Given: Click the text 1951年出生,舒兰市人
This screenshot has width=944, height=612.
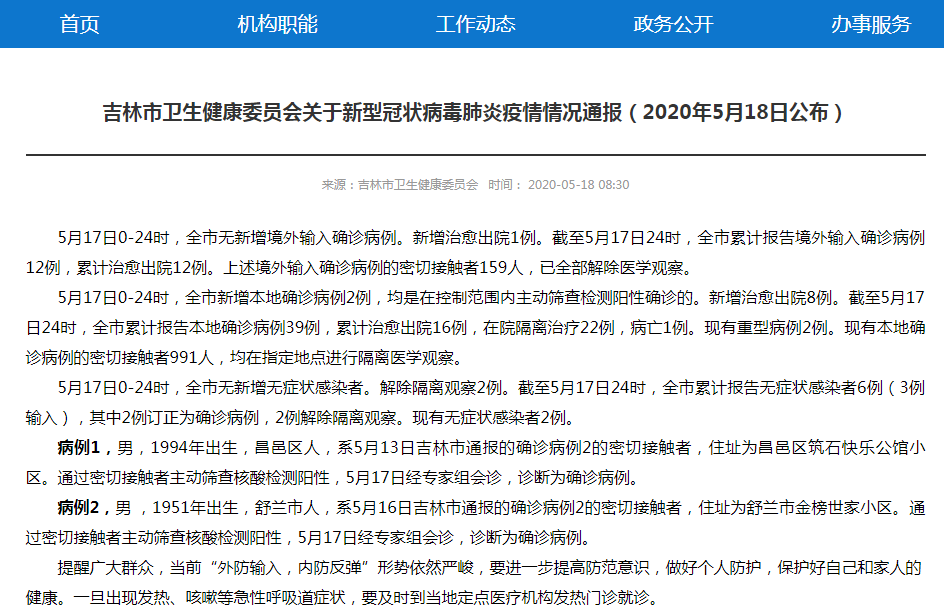Looking at the screenshot, I should tap(235, 508).
